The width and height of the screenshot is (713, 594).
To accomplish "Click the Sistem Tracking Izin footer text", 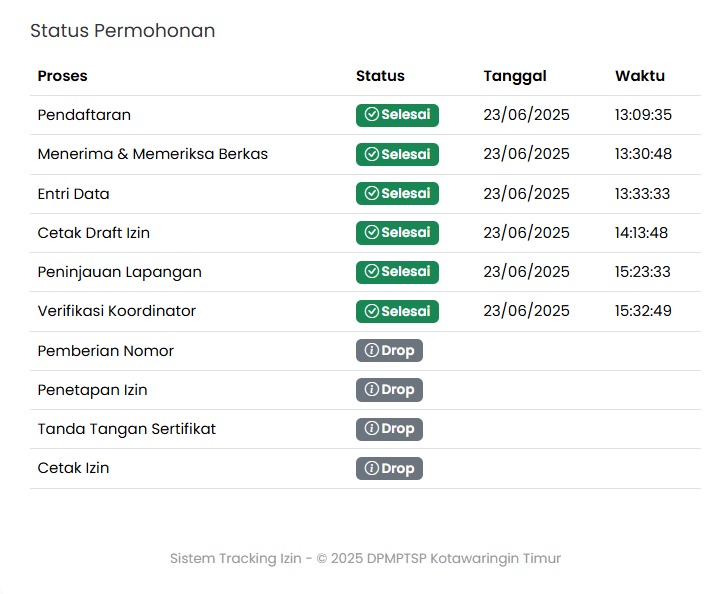I will [365, 559].
